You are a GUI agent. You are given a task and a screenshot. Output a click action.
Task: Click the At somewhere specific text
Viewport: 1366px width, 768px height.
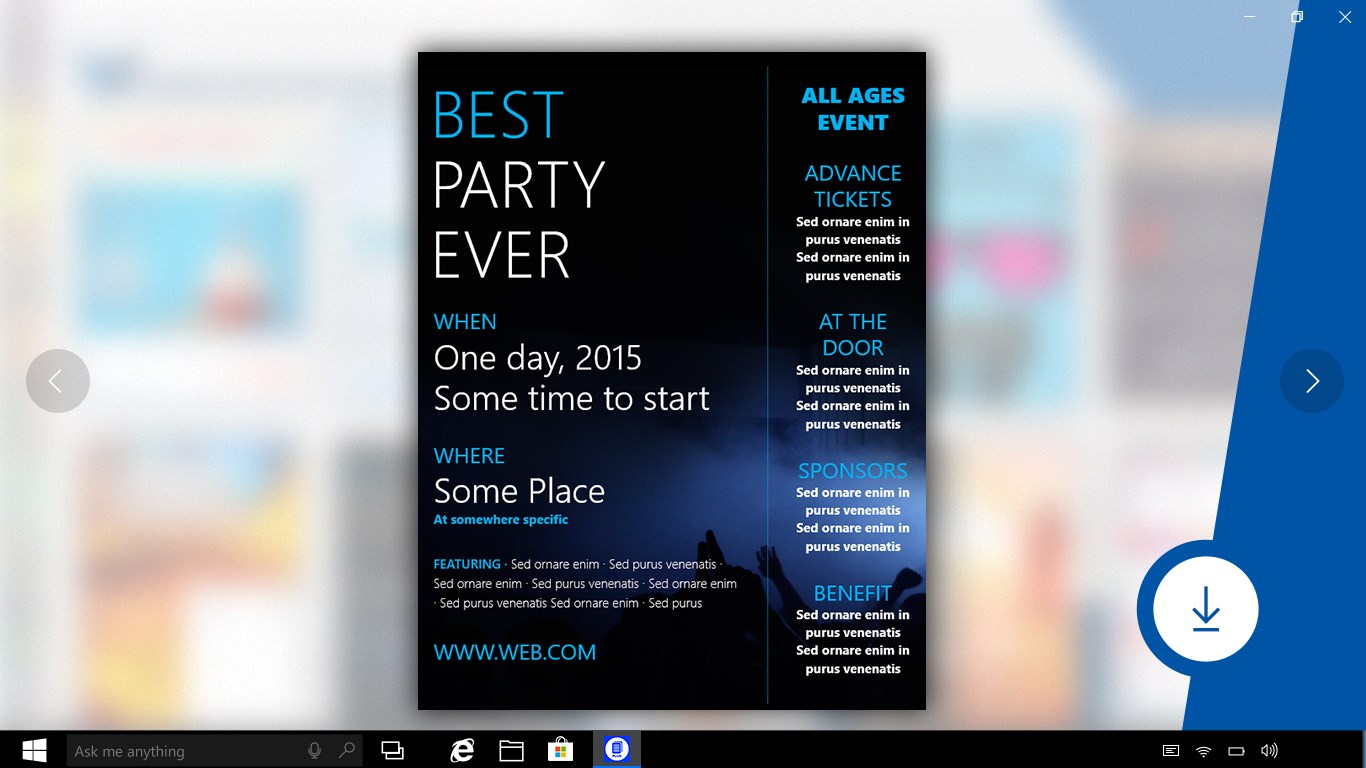[x=501, y=520]
